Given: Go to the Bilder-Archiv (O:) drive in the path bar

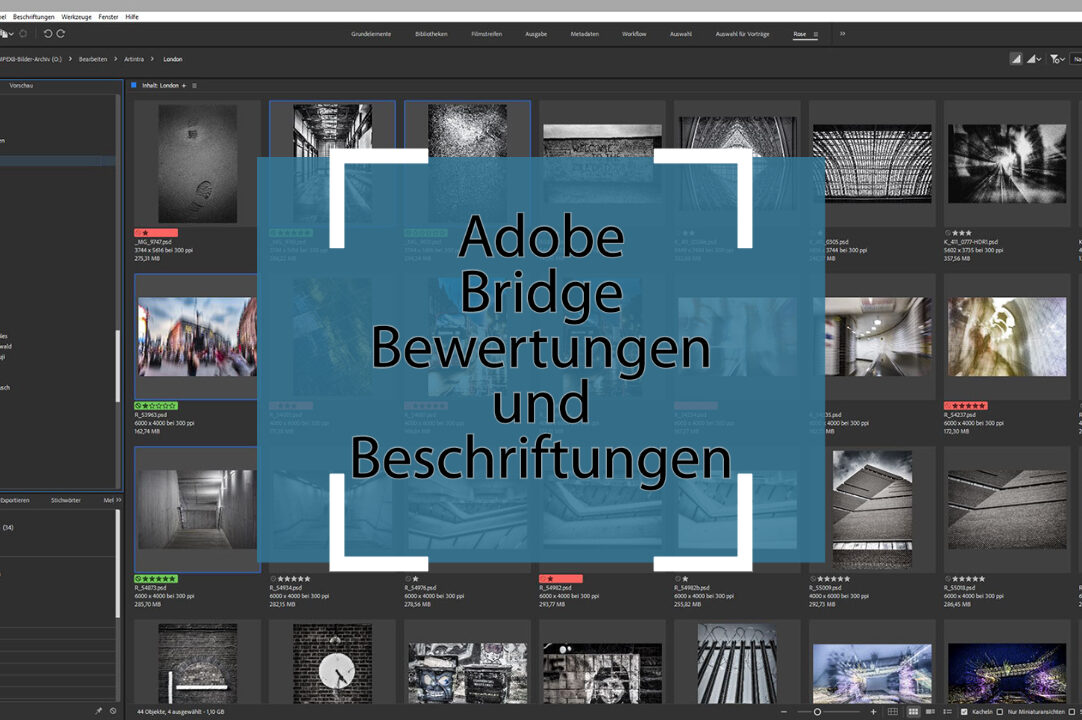Looking at the screenshot, I should coord(31,59).
